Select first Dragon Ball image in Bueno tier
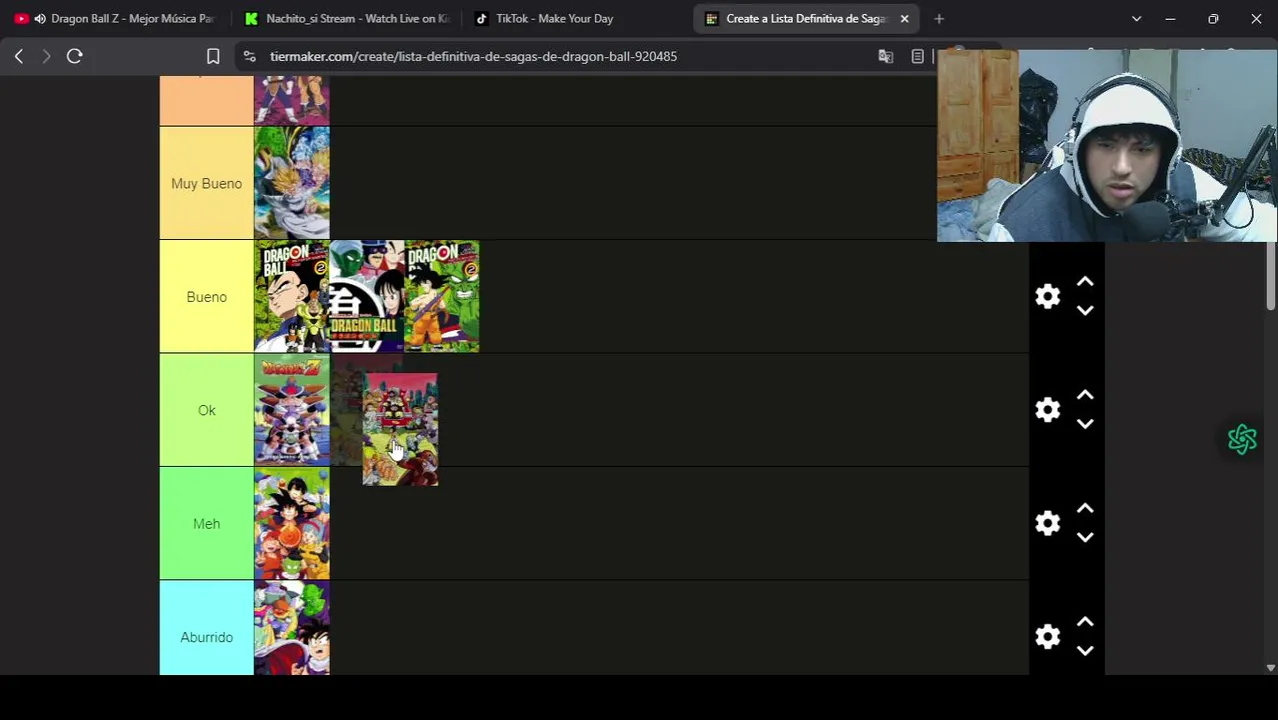Viewport: 1278px width, 720px height. click(292, 297)
